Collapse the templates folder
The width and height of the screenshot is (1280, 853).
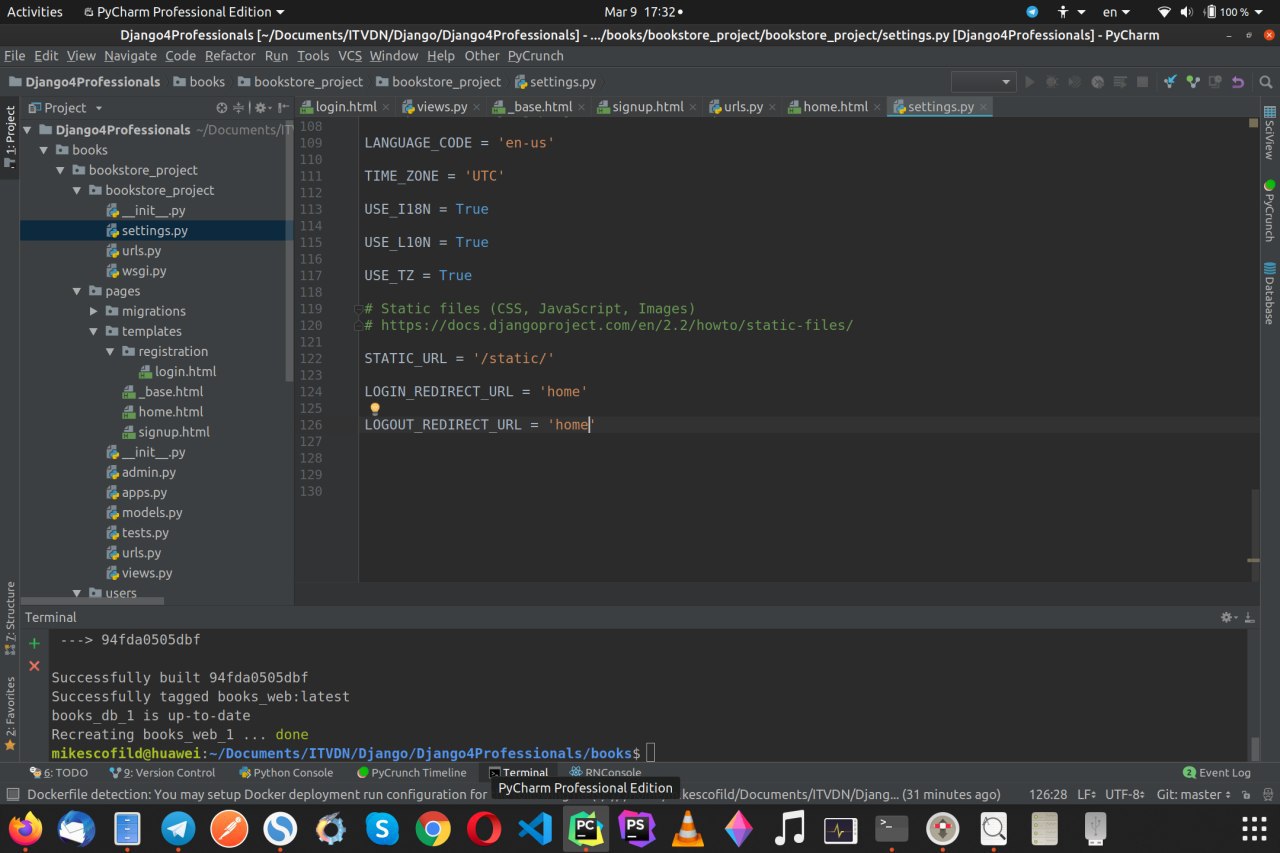coord(94,331)
